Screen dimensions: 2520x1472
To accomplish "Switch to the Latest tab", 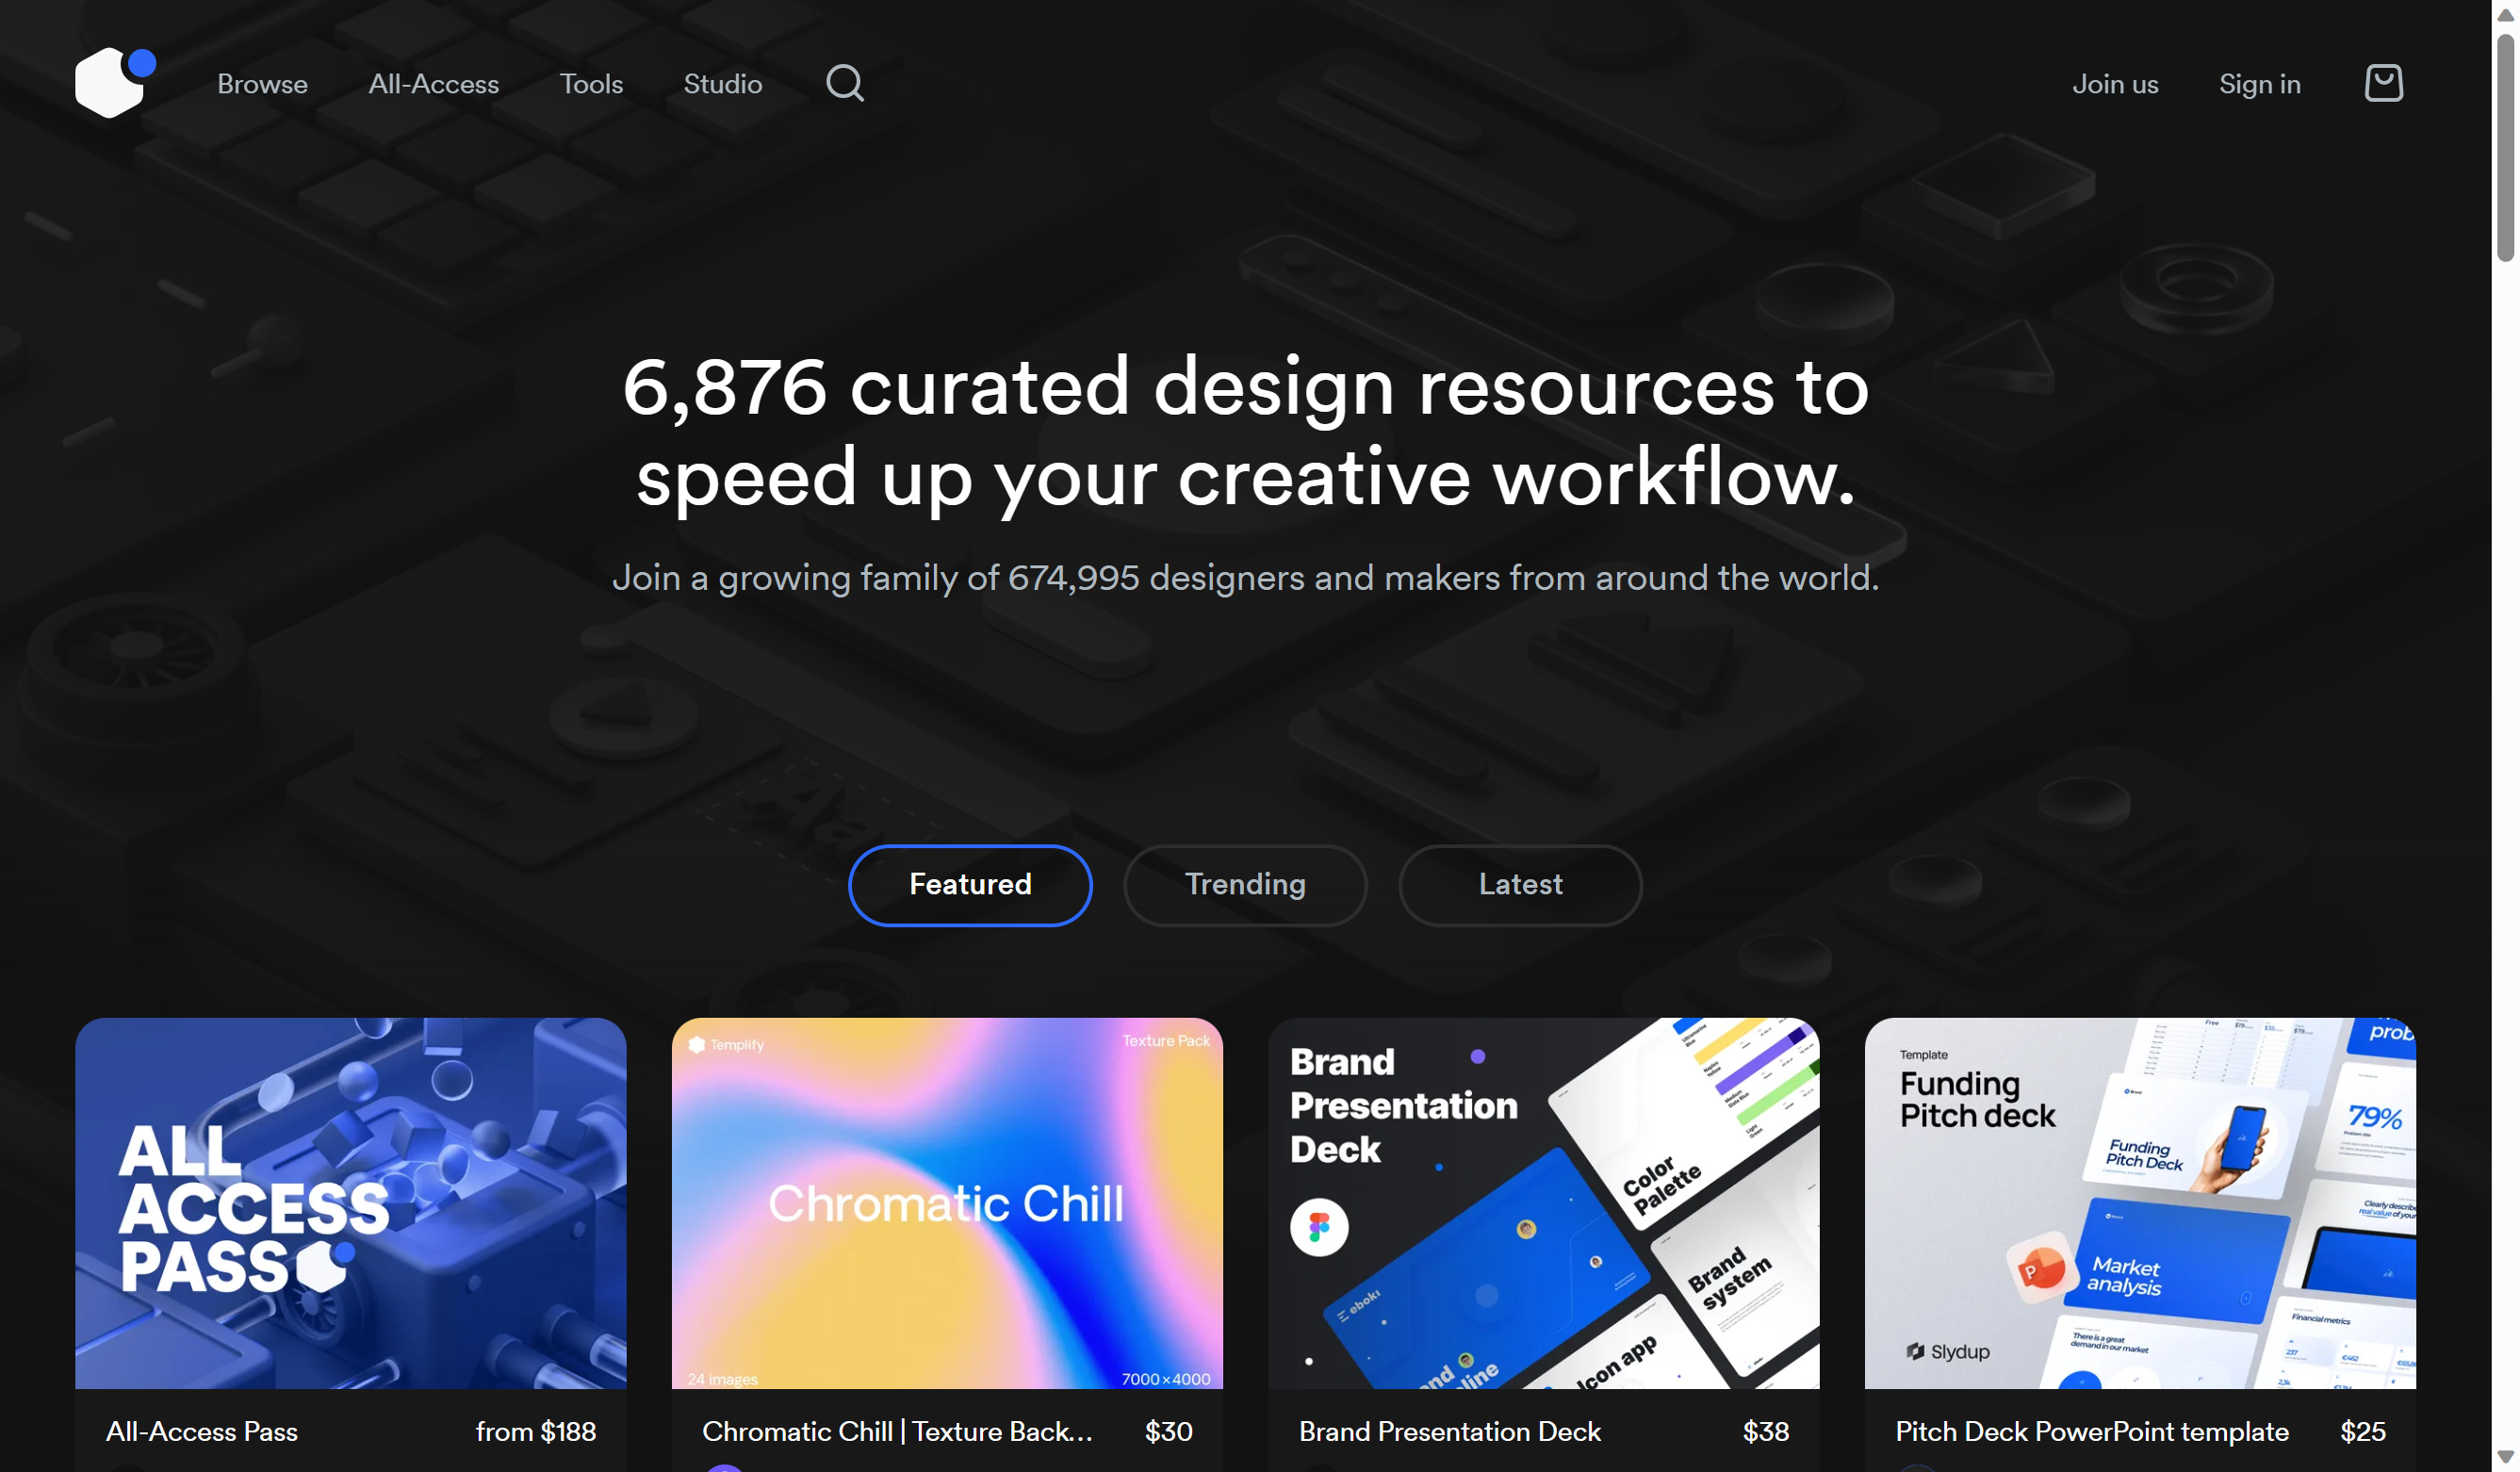I will tap(1519, 885).
